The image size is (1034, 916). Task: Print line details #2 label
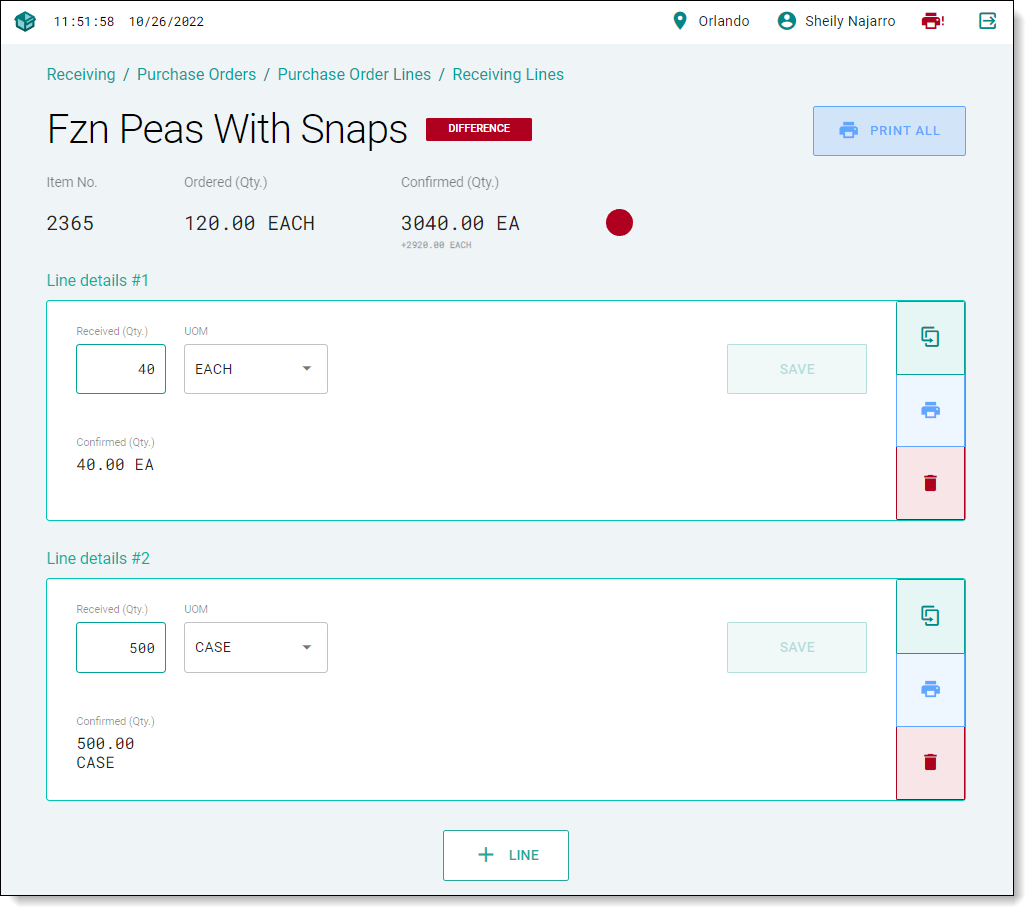click(x=930, y=690)
